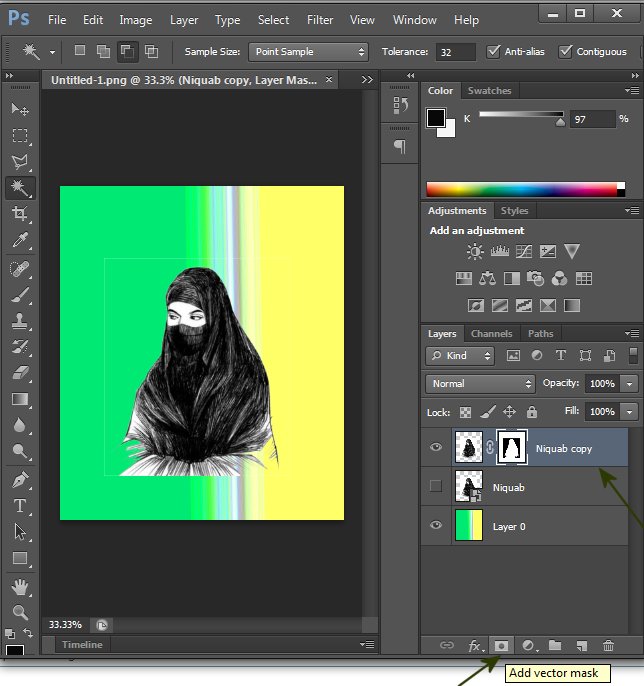Click the foreground color swatch in Color panel

[x=436, y=118]
